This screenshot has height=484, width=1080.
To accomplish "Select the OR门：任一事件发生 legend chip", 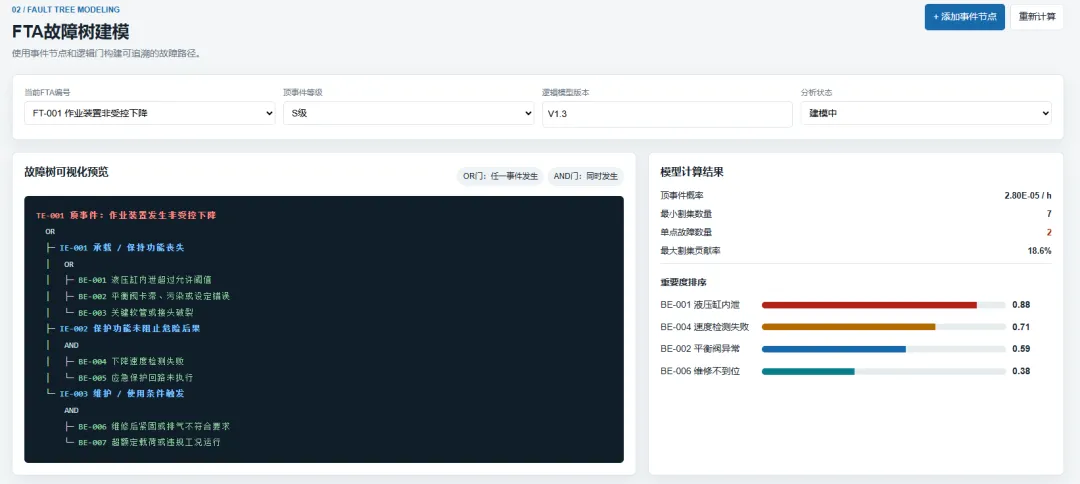I will (x=501, y=176).
